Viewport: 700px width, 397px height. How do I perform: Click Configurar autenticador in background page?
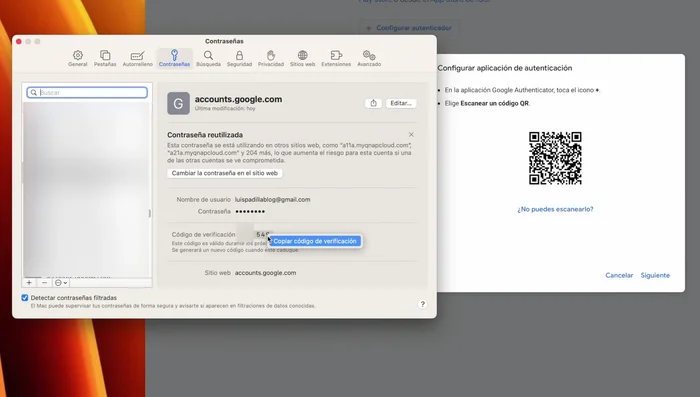pos(409,28)
